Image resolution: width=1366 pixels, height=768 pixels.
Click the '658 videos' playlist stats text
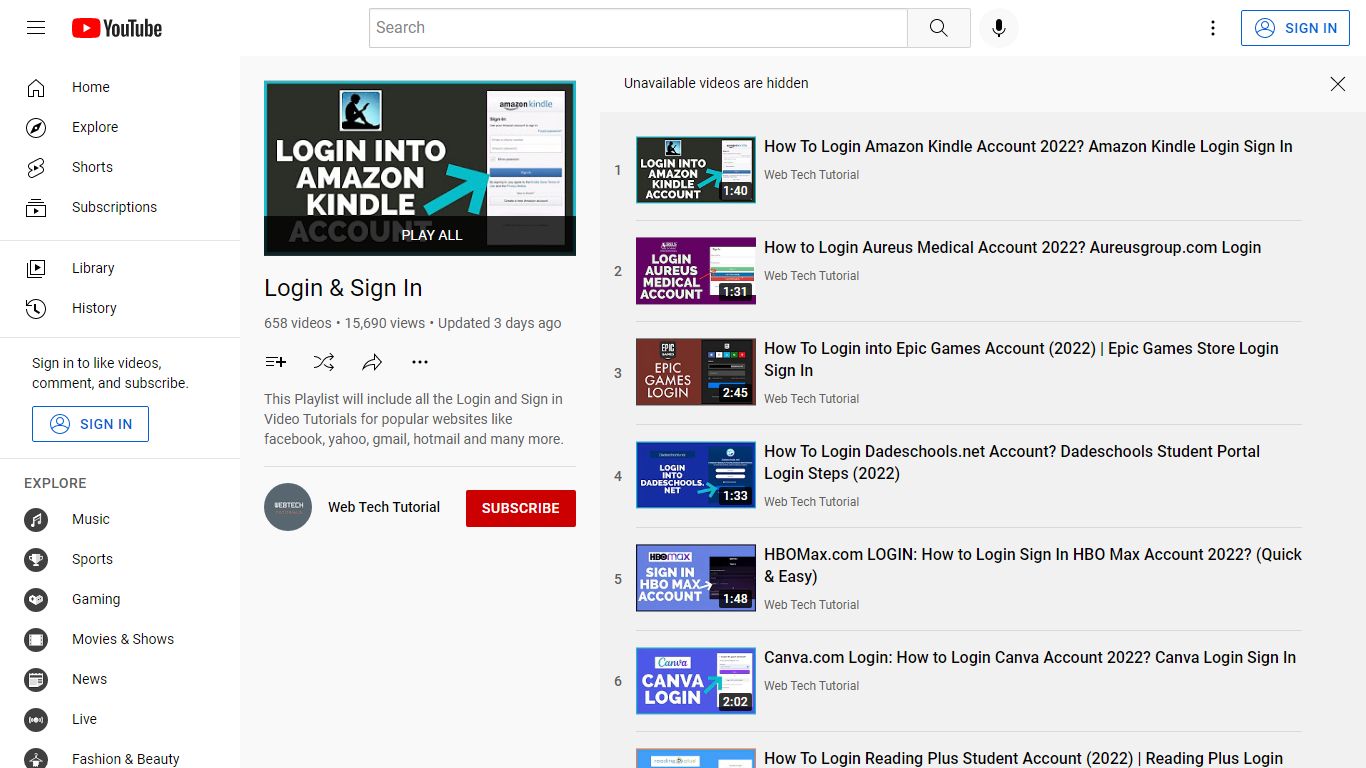tap(297, 323)
